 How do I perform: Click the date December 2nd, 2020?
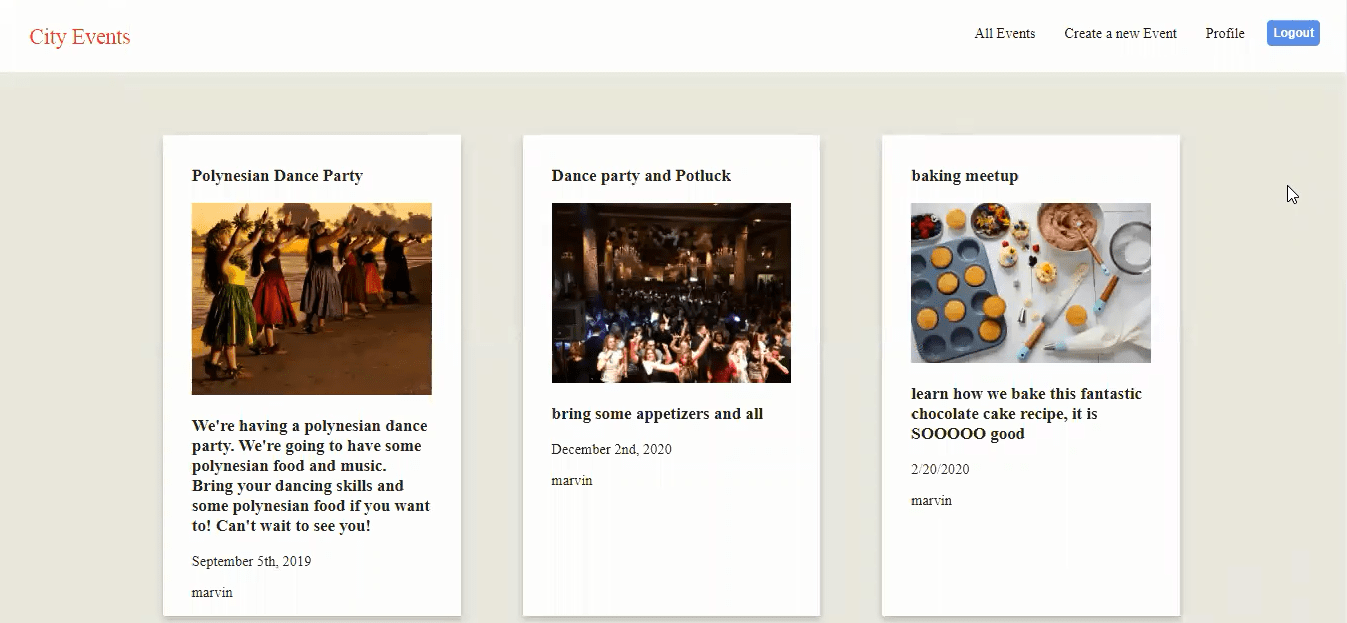611,449
